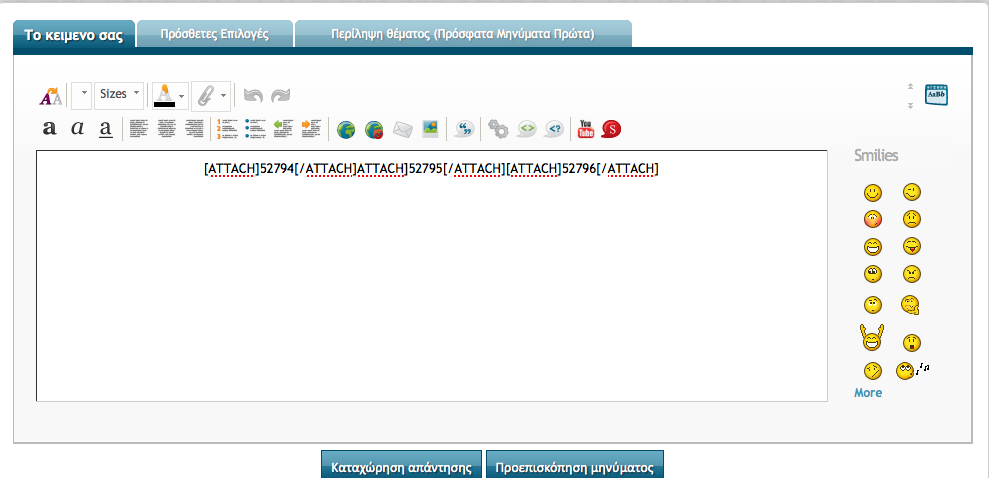Open the Περίληψη θέματος tab
Image resolution: width=989 pixels, height=478 pixels.
(463, 34)
